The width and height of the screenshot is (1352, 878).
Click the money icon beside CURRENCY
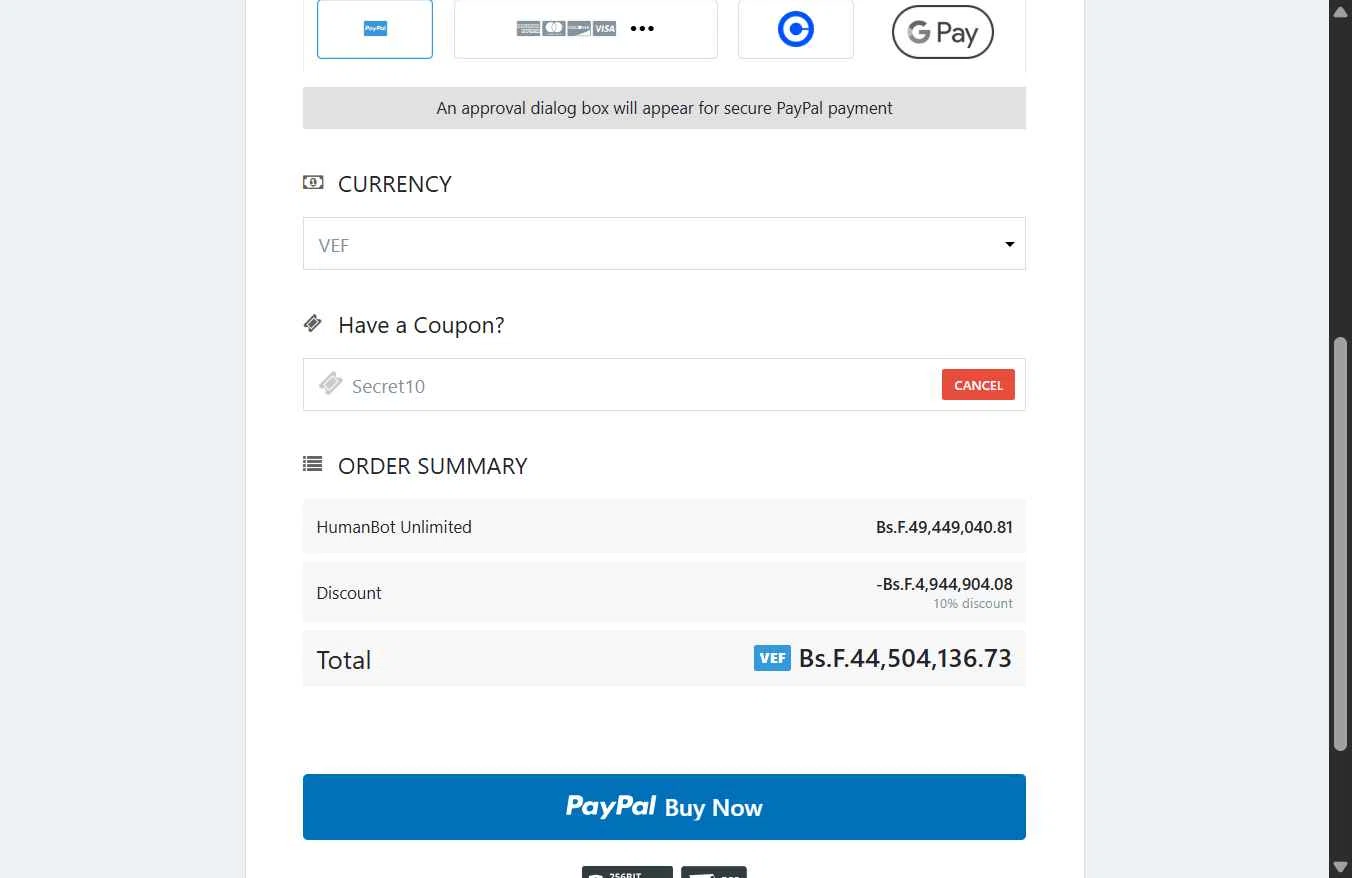313,182
